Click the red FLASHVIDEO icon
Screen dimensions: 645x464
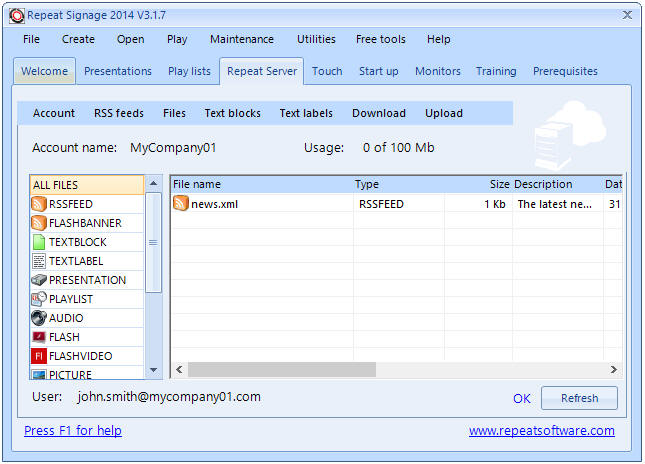pyautogui.click(x=39, y=356)
